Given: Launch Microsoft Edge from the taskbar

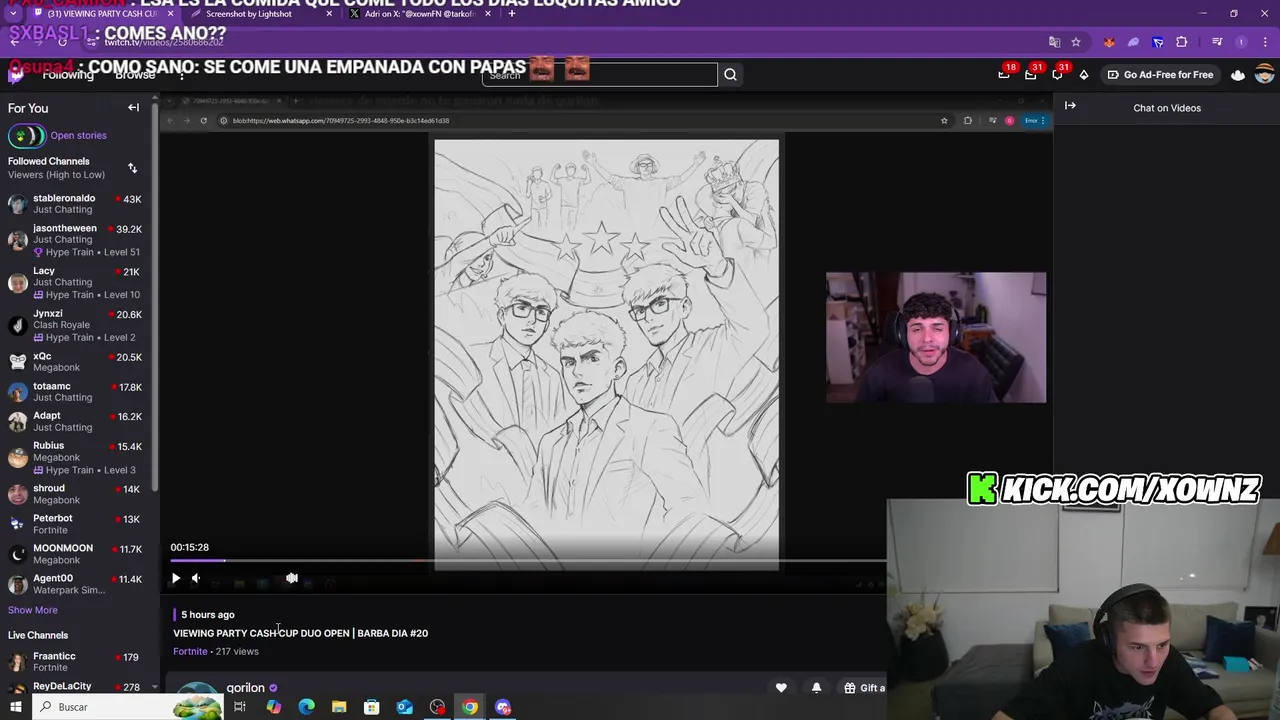Looking at the screenshot, I should [306, 707].
